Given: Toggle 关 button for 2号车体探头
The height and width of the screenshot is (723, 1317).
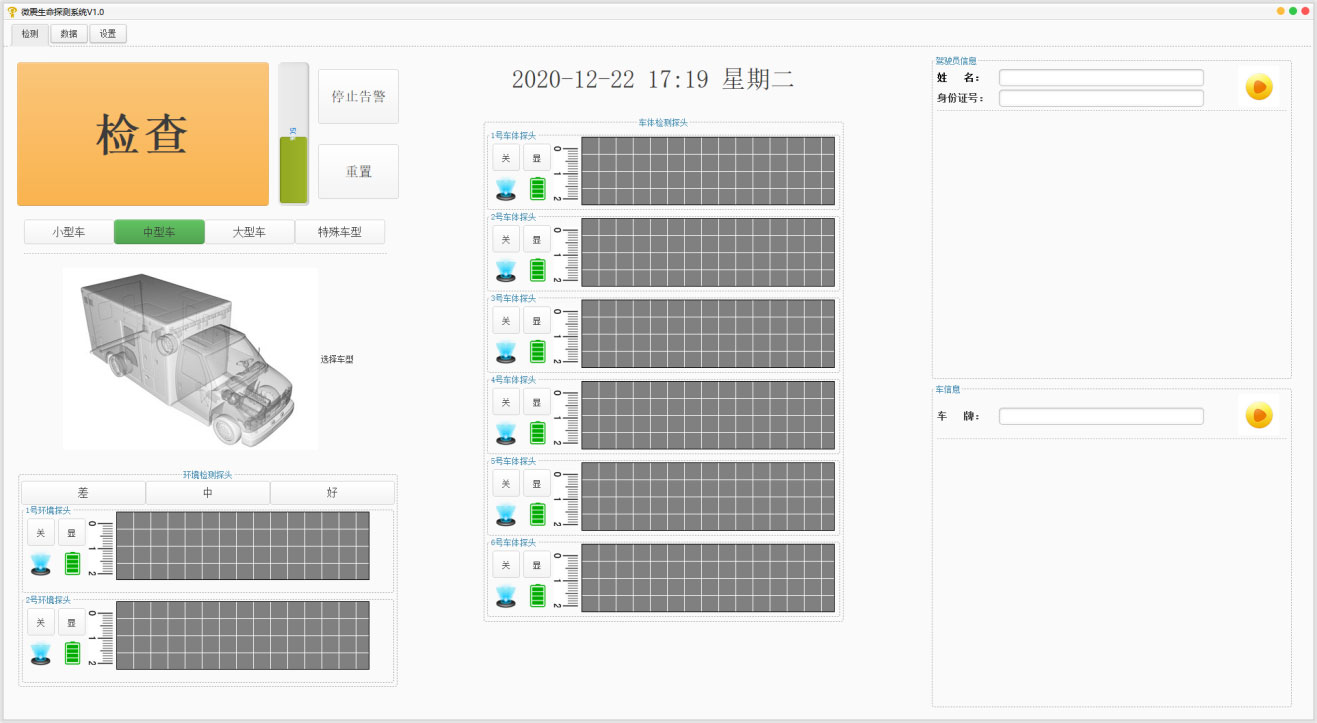Looking at the screenshot, I should coord(506,239).
